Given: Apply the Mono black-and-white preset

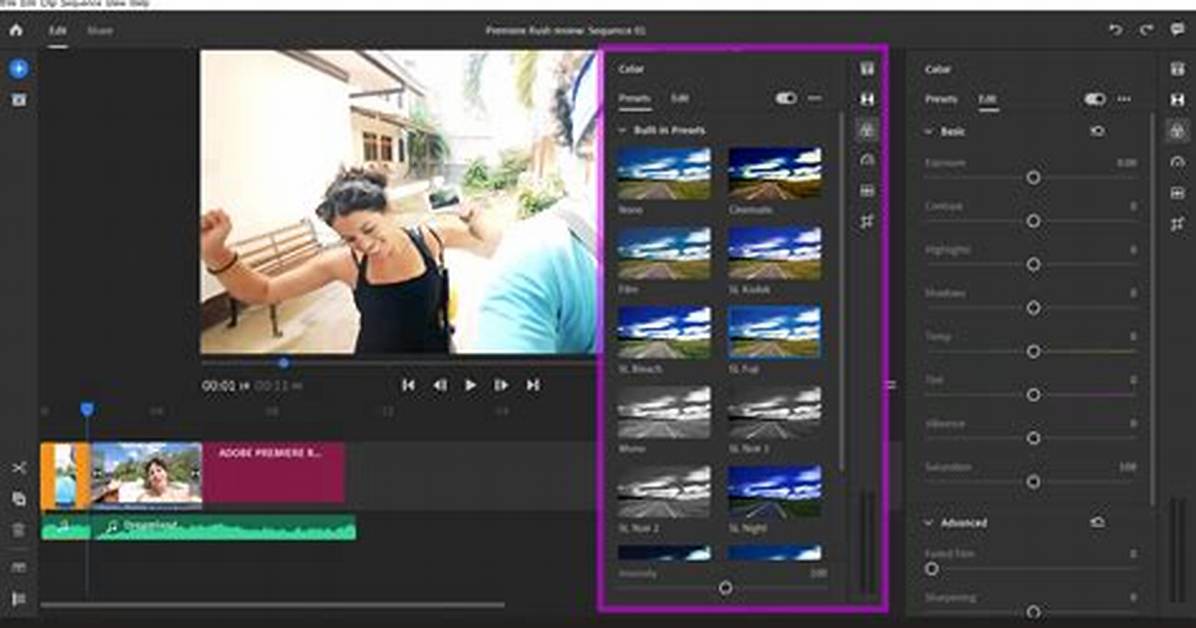Looking at the screenshot, I should click(664, 413).
